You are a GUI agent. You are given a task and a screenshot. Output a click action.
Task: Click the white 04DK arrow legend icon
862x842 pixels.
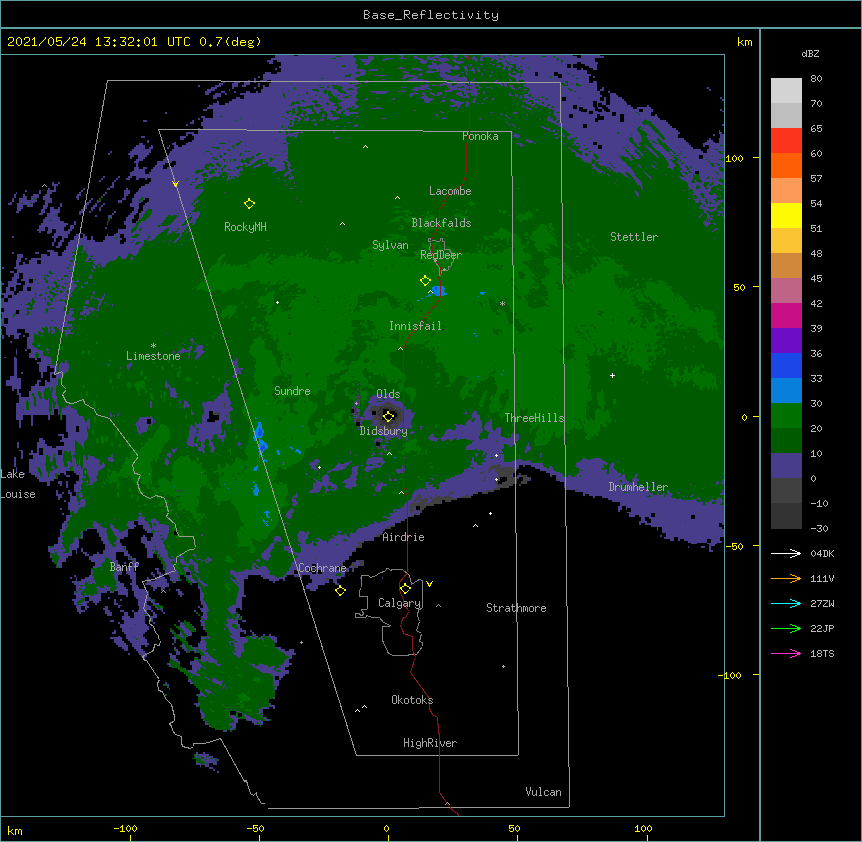(x=786, y=553)
